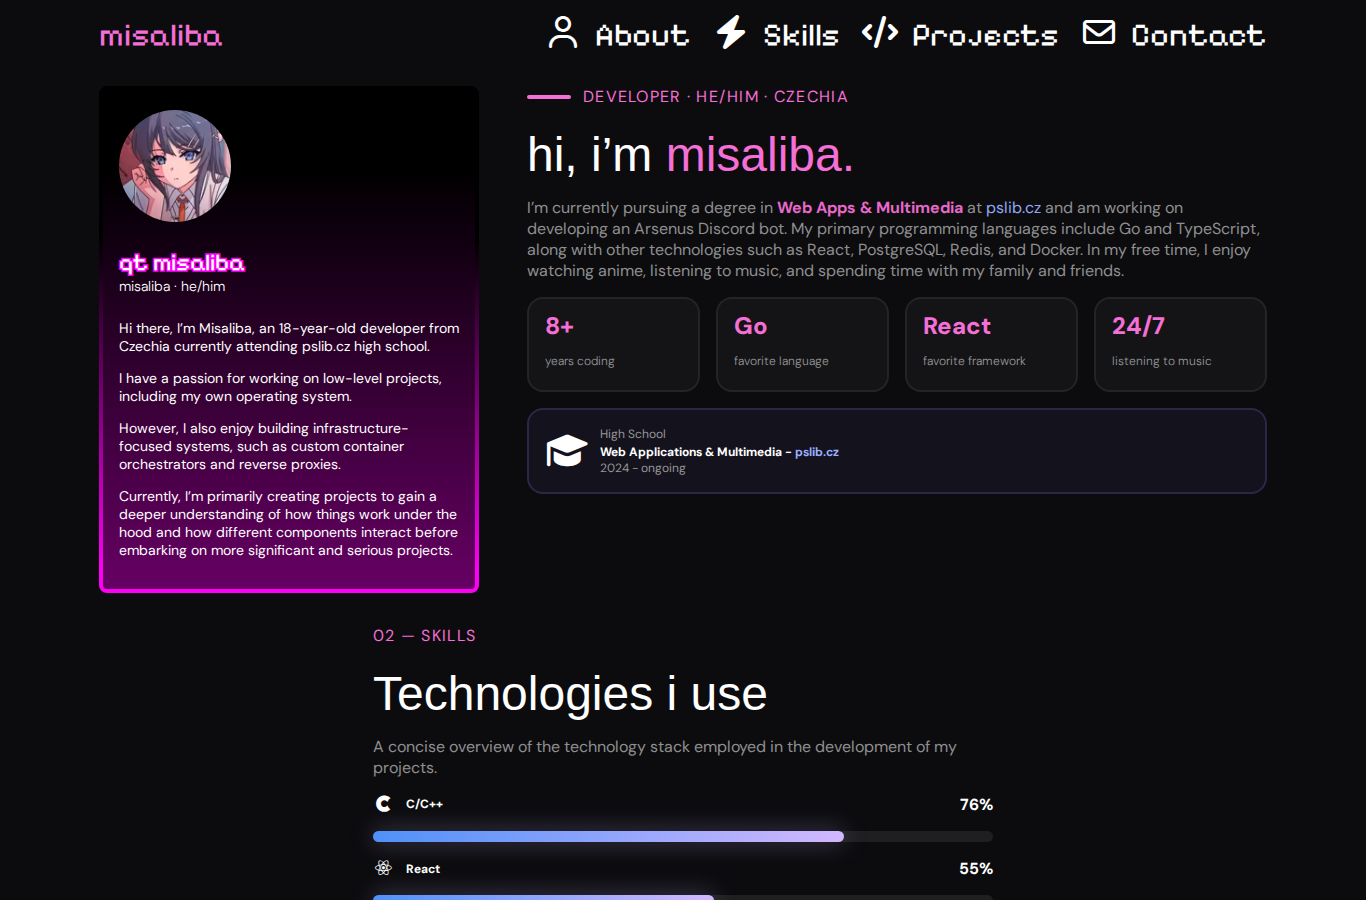Click the C/C++ skill progress bar
Viewport: 1366px width, 900px height.
tap(683, 836)
